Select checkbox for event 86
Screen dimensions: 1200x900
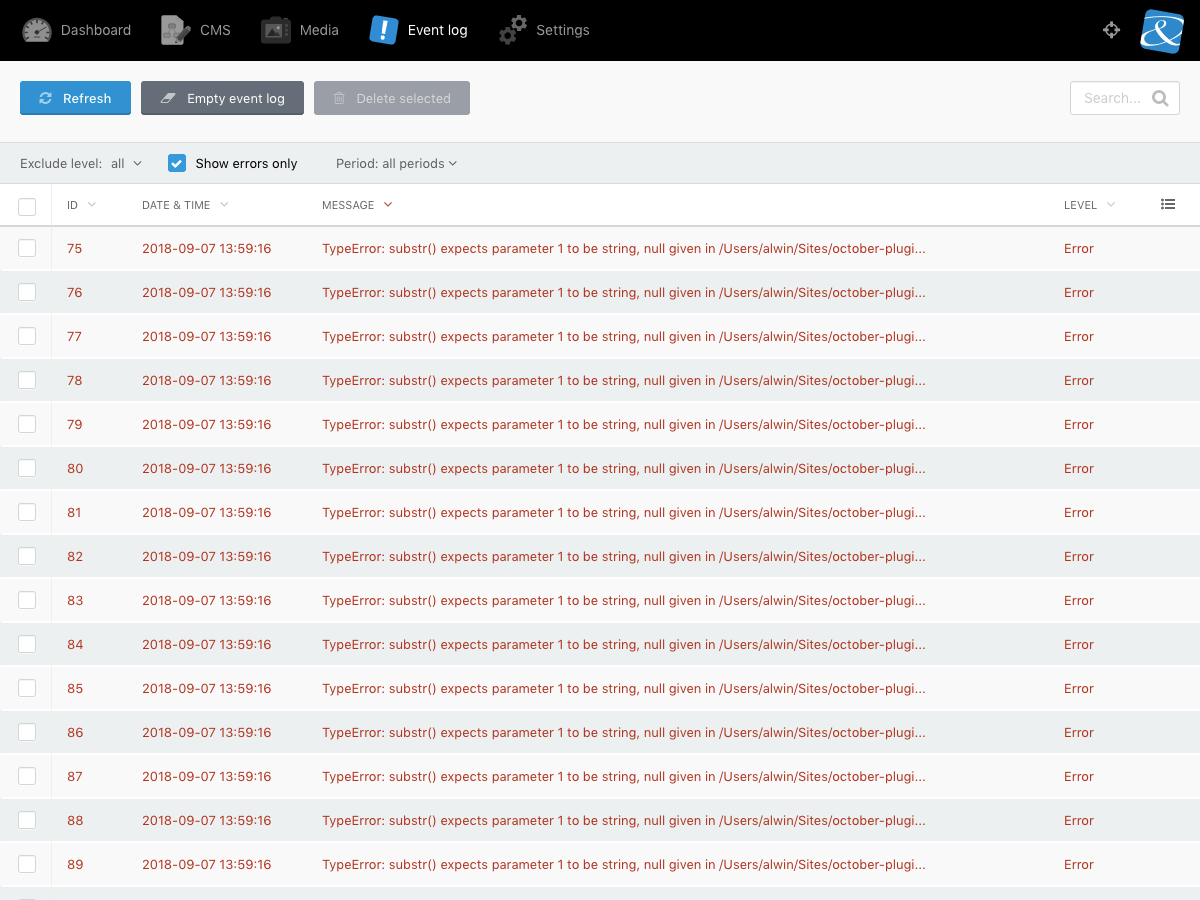27,732
